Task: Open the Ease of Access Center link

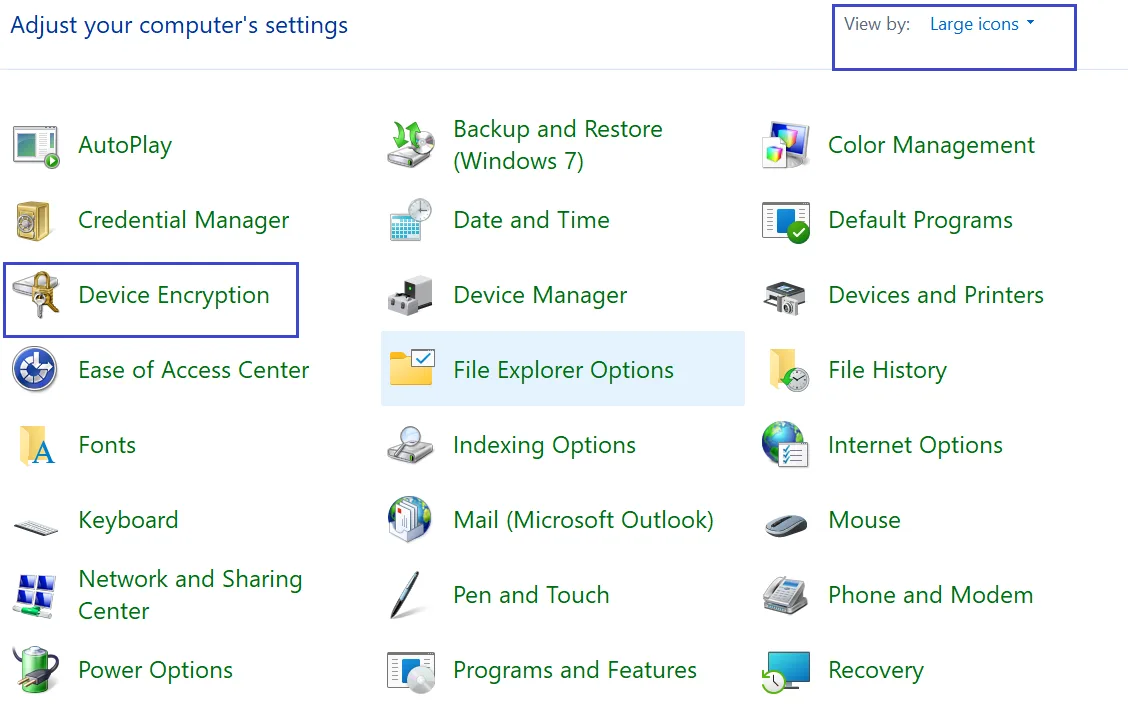Action: [193, 370]
